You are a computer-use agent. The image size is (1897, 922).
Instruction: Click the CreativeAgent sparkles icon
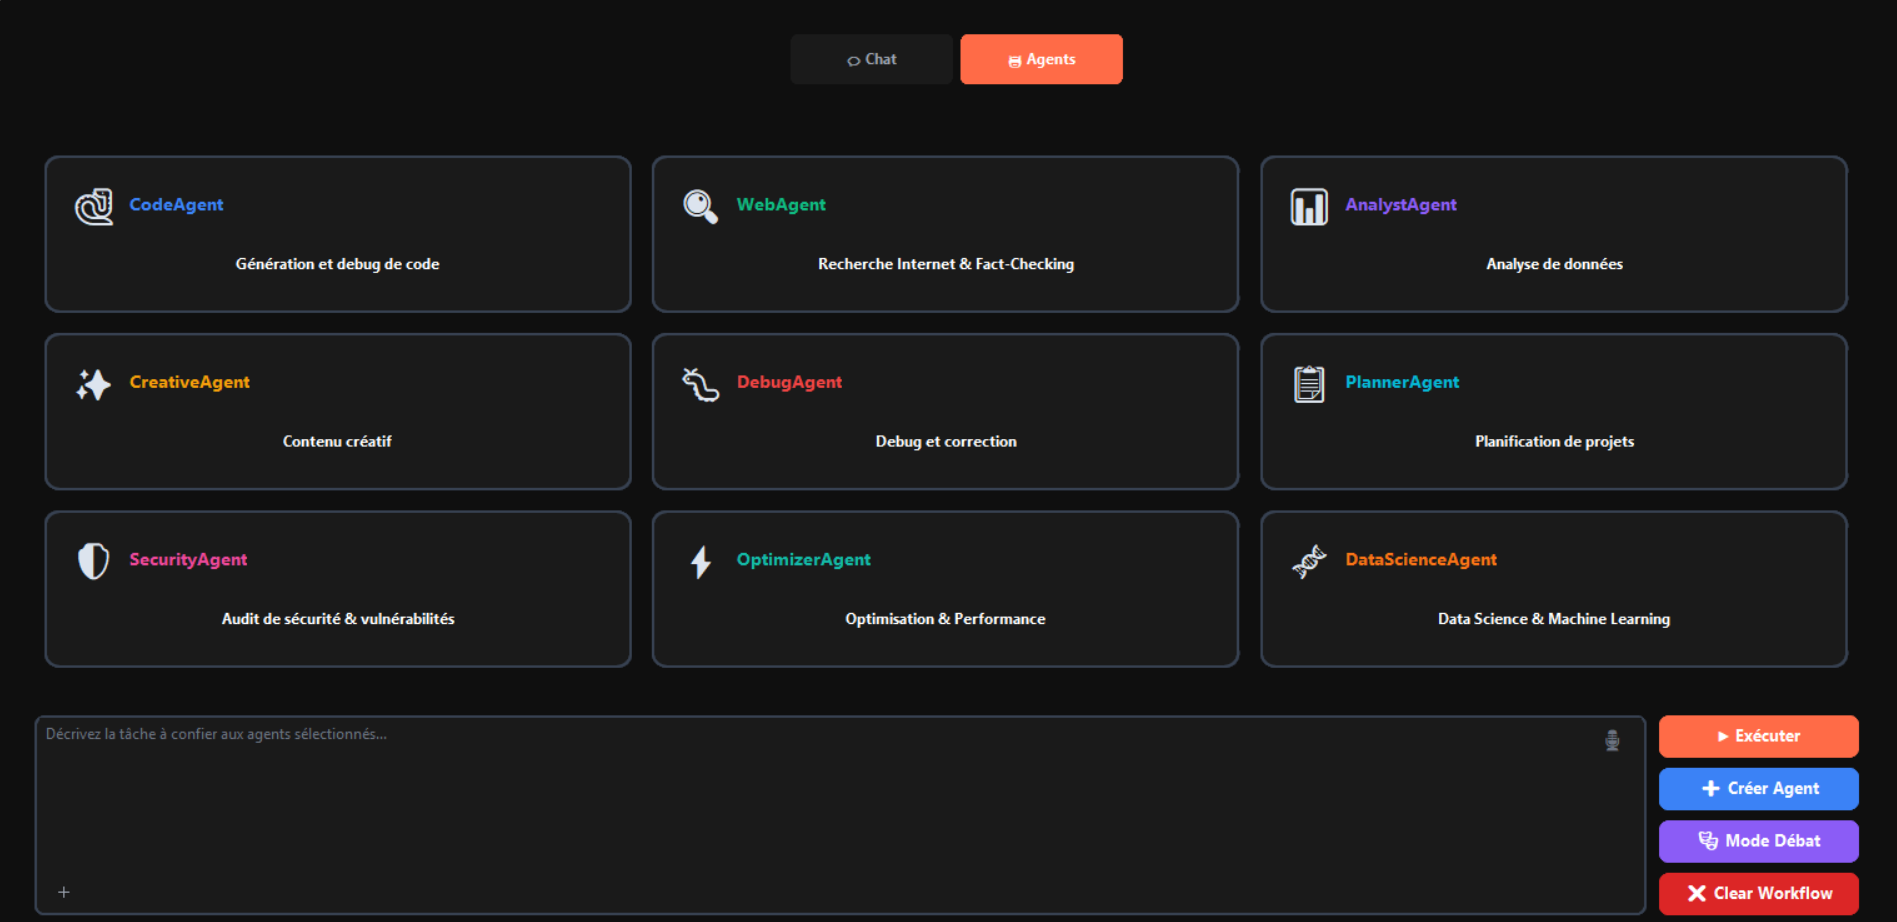click(x=94, y=384)
